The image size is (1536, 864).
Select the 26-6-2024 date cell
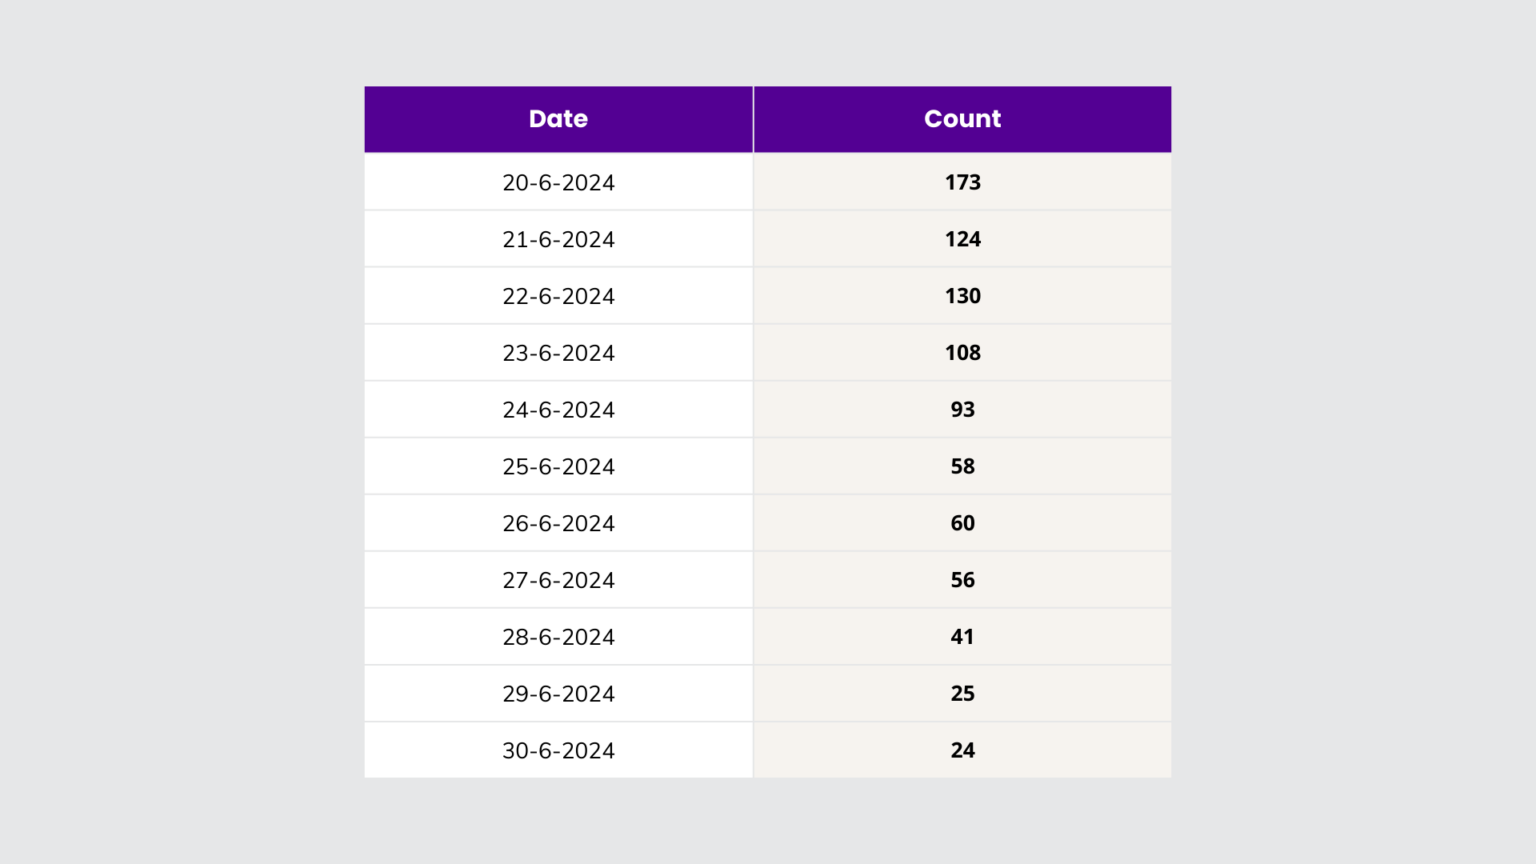(x=558, y=523)
